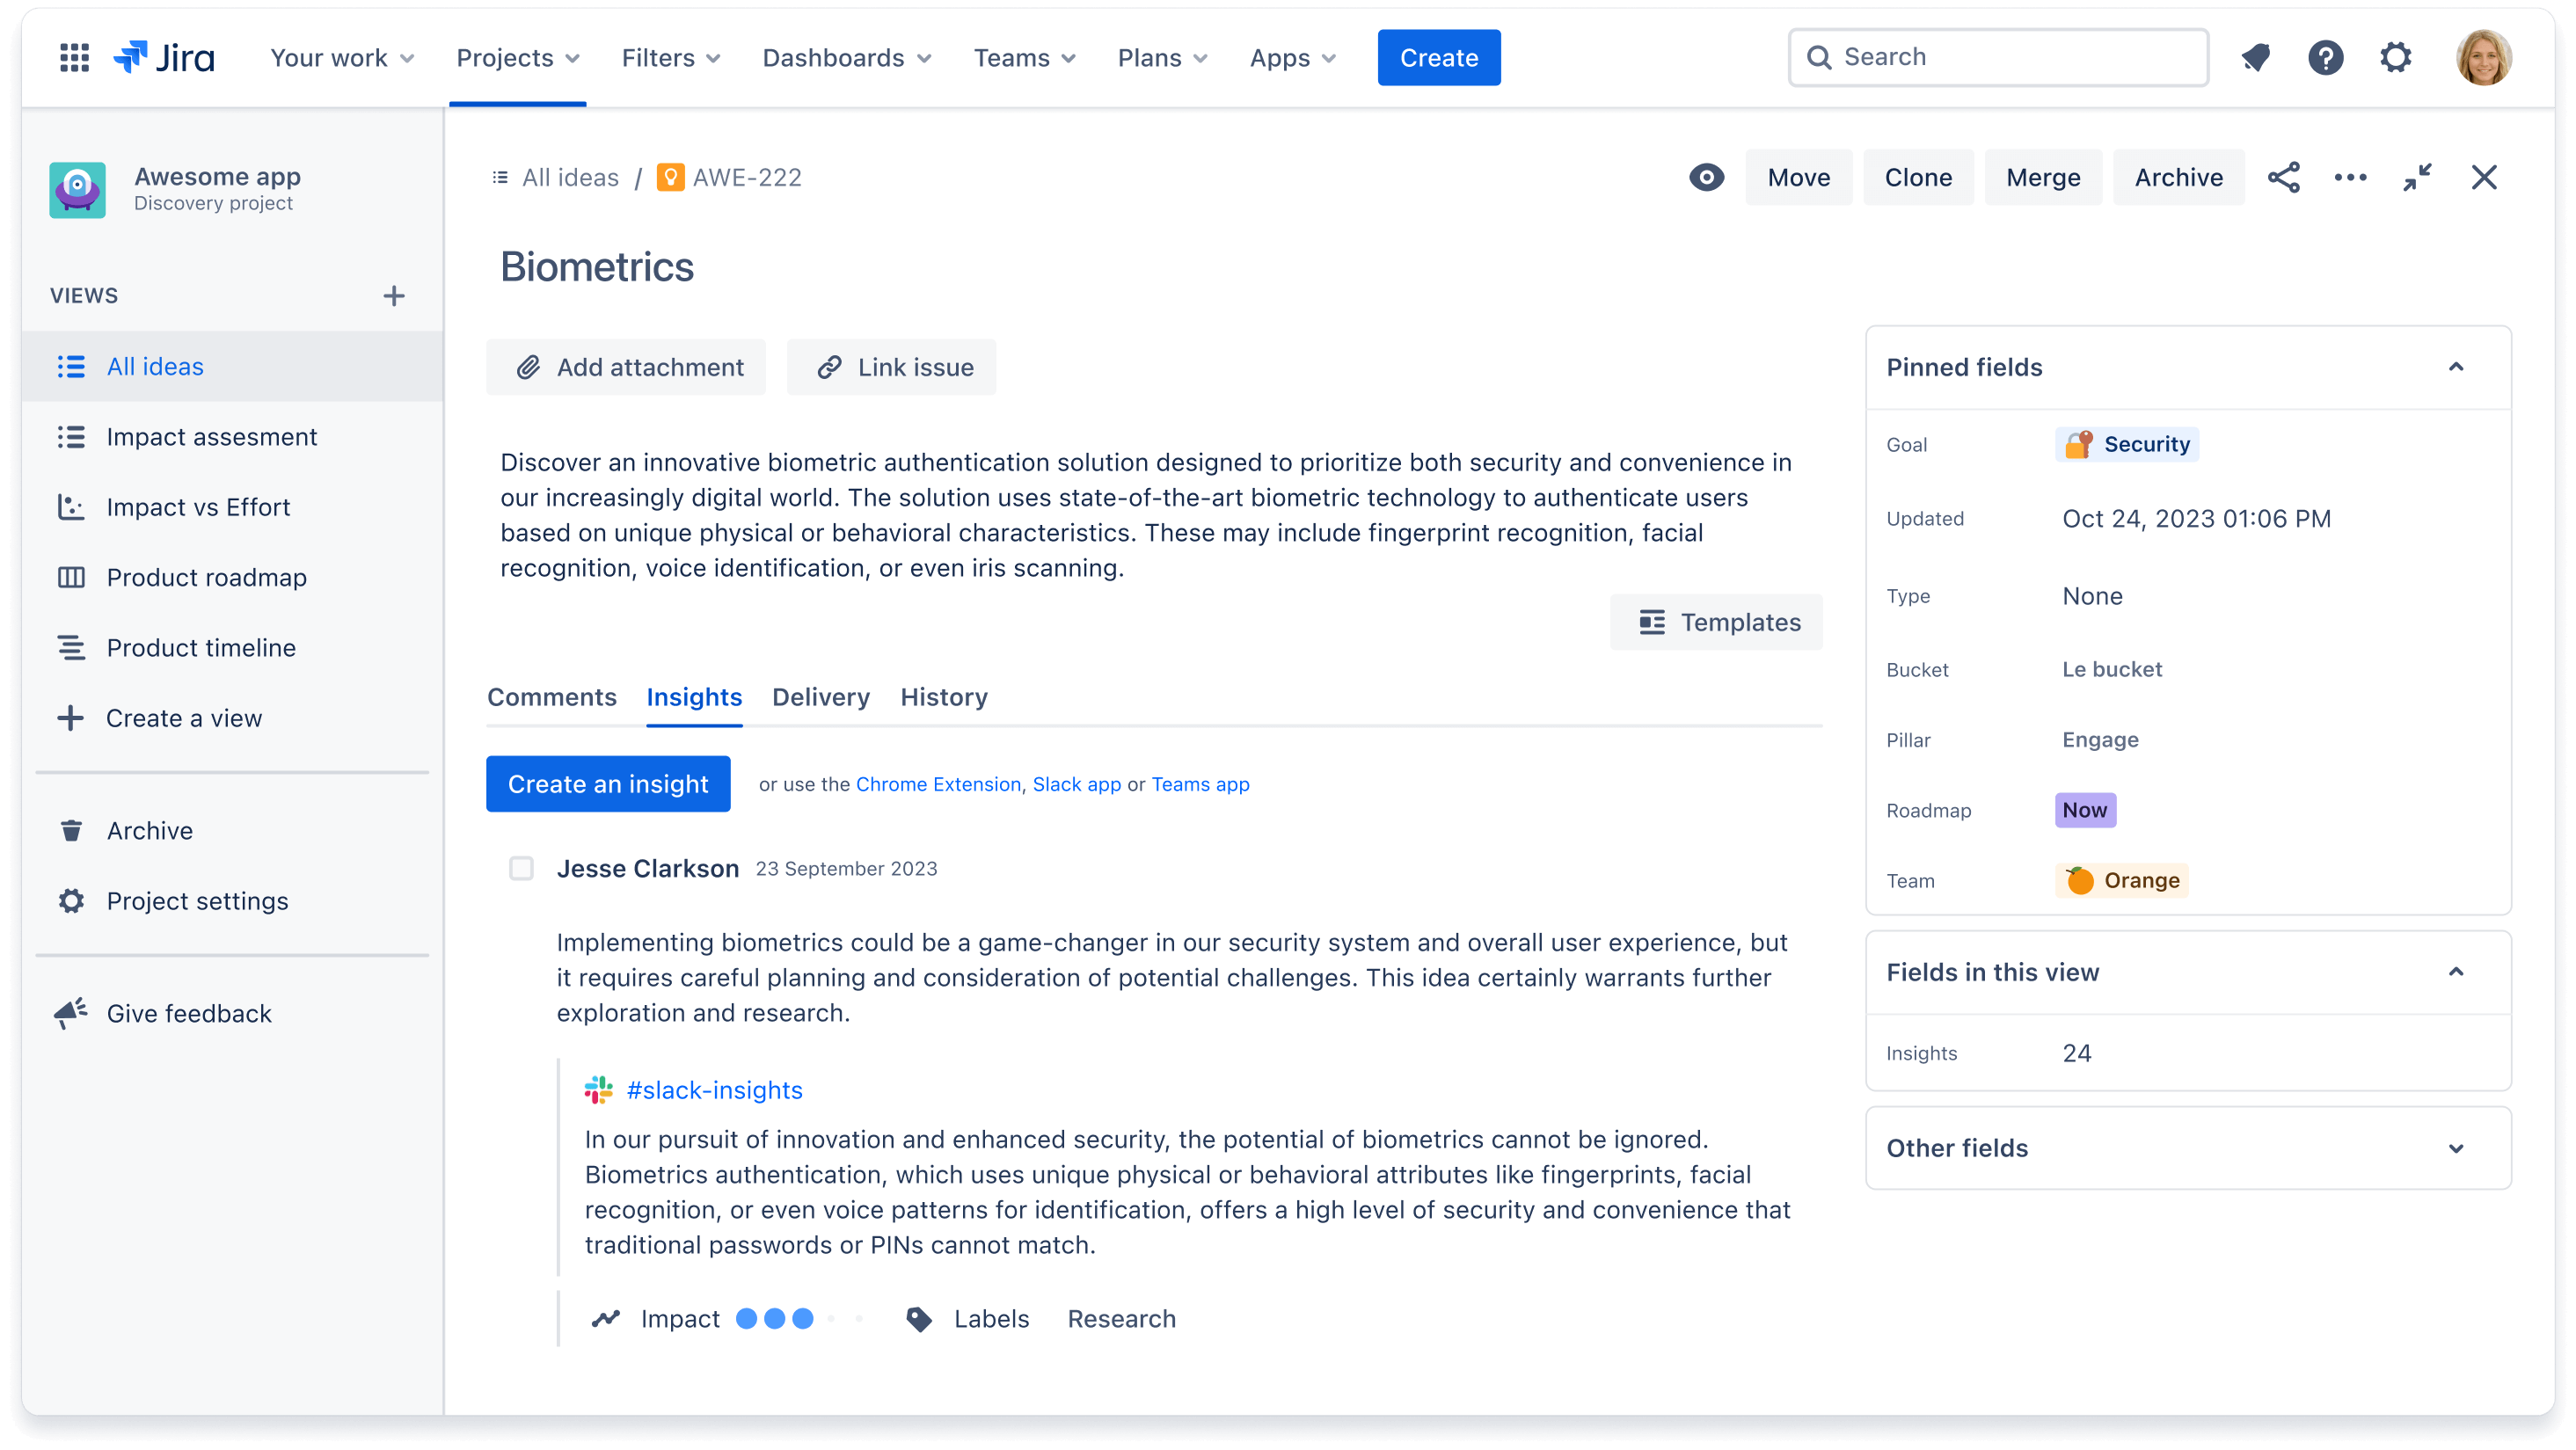Click the more options ellipsis icon
The width and height of the screenshot is (2576, 1450).
[x=2350, y=177]
